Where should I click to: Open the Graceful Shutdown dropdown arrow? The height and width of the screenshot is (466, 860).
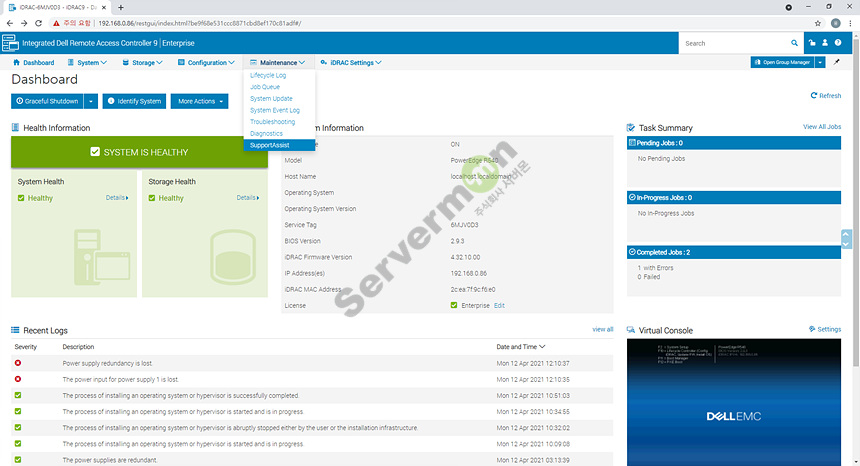coord(91,101)
